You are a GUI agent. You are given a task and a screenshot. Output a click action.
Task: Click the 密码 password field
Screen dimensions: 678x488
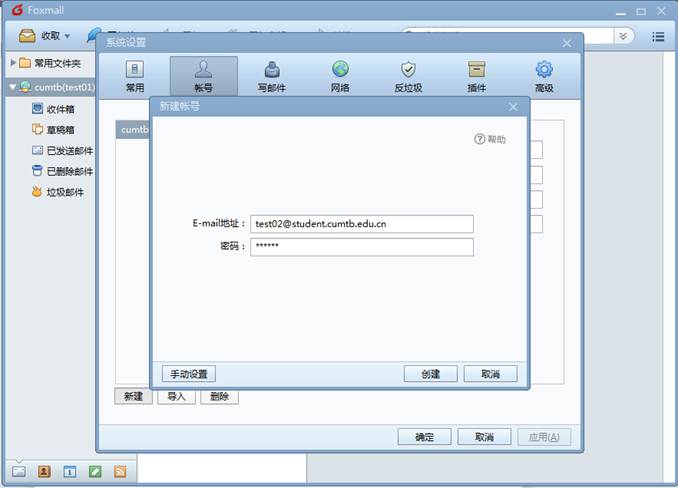point(361,247)
